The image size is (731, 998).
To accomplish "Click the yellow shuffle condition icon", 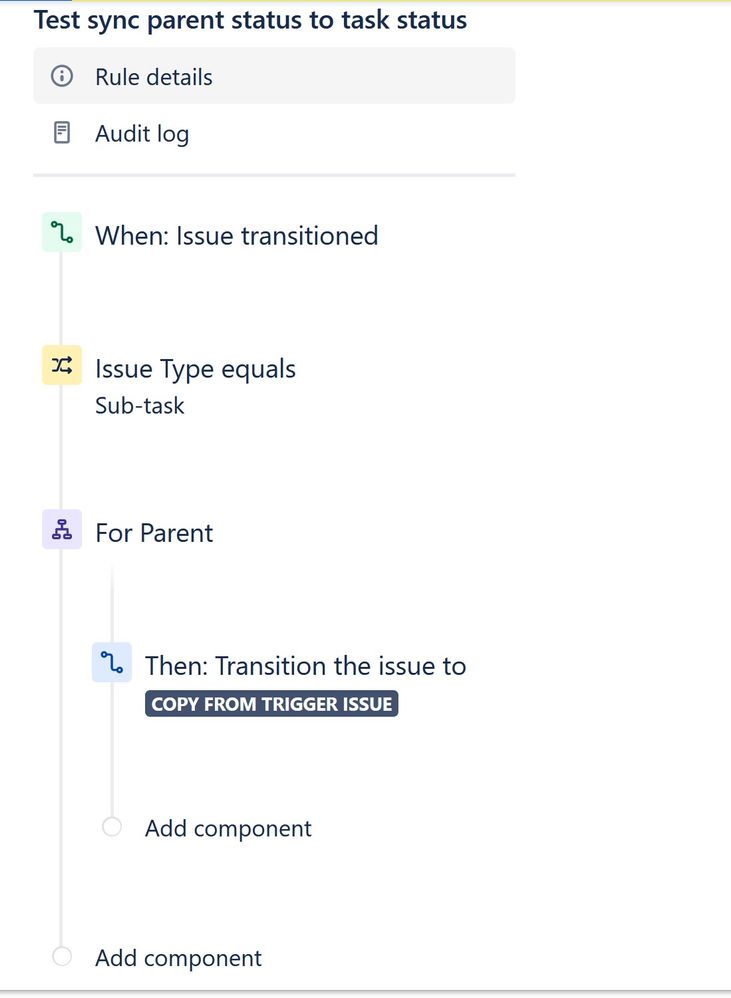I will [x=61, y=365].
